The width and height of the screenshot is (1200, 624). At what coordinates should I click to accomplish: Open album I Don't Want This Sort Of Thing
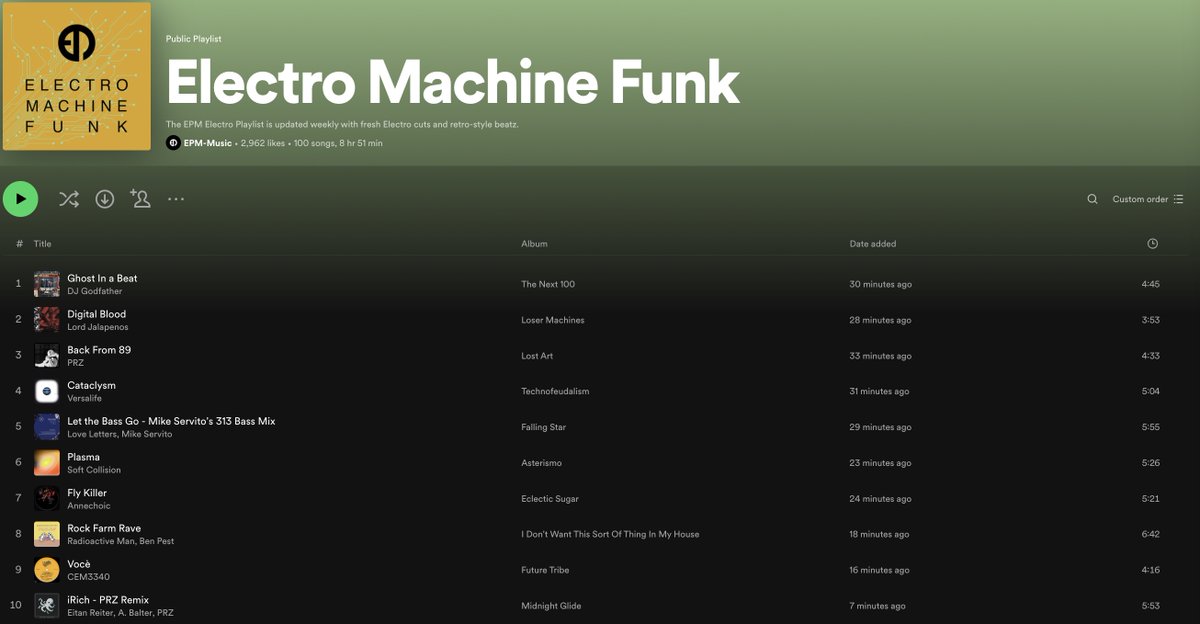[x=610, y=534]
